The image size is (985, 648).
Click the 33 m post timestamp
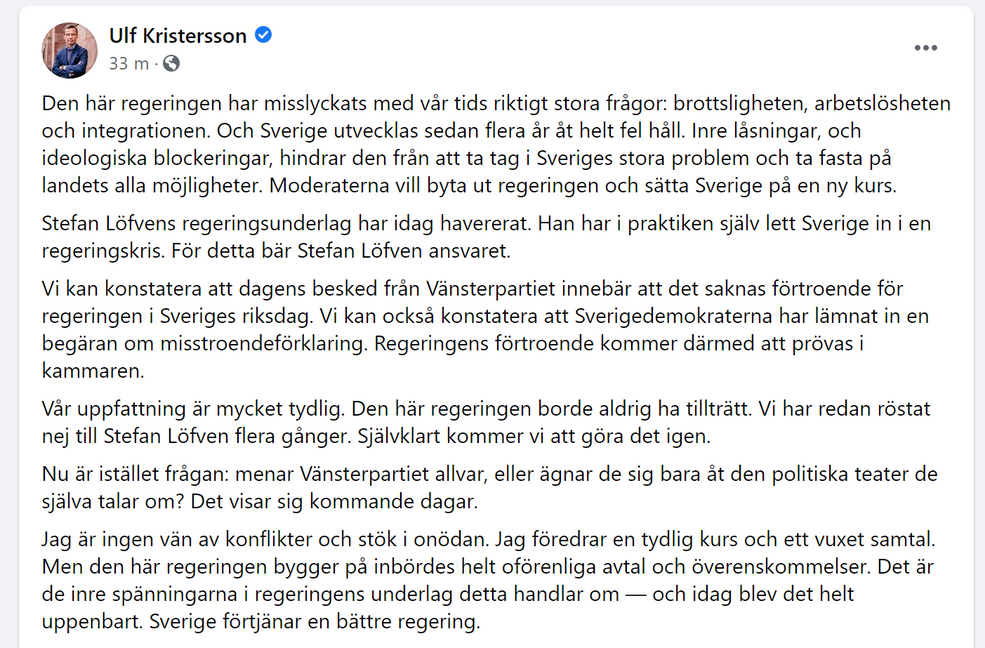tap(129, 63)
